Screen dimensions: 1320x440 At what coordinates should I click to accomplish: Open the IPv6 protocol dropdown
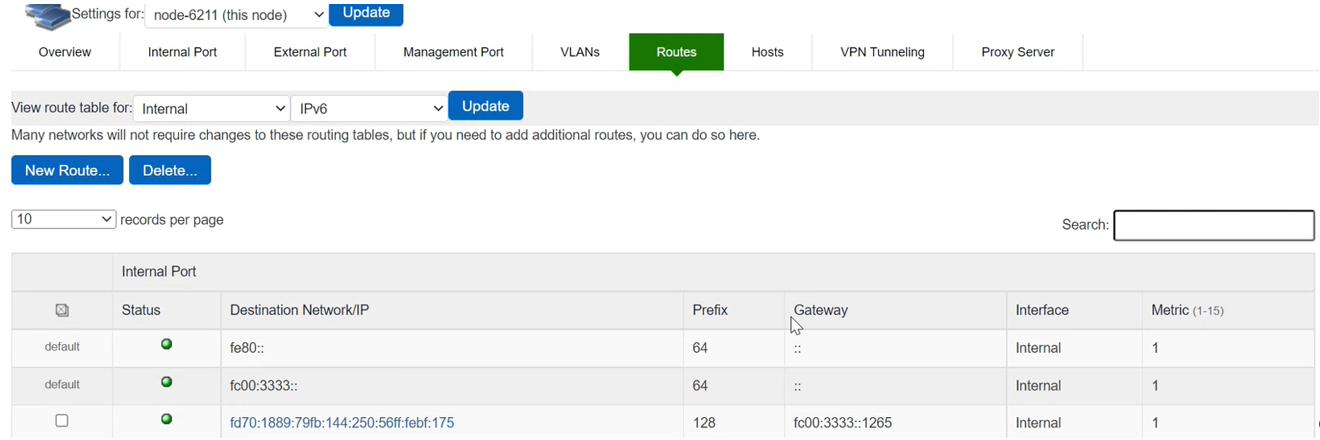369,108
